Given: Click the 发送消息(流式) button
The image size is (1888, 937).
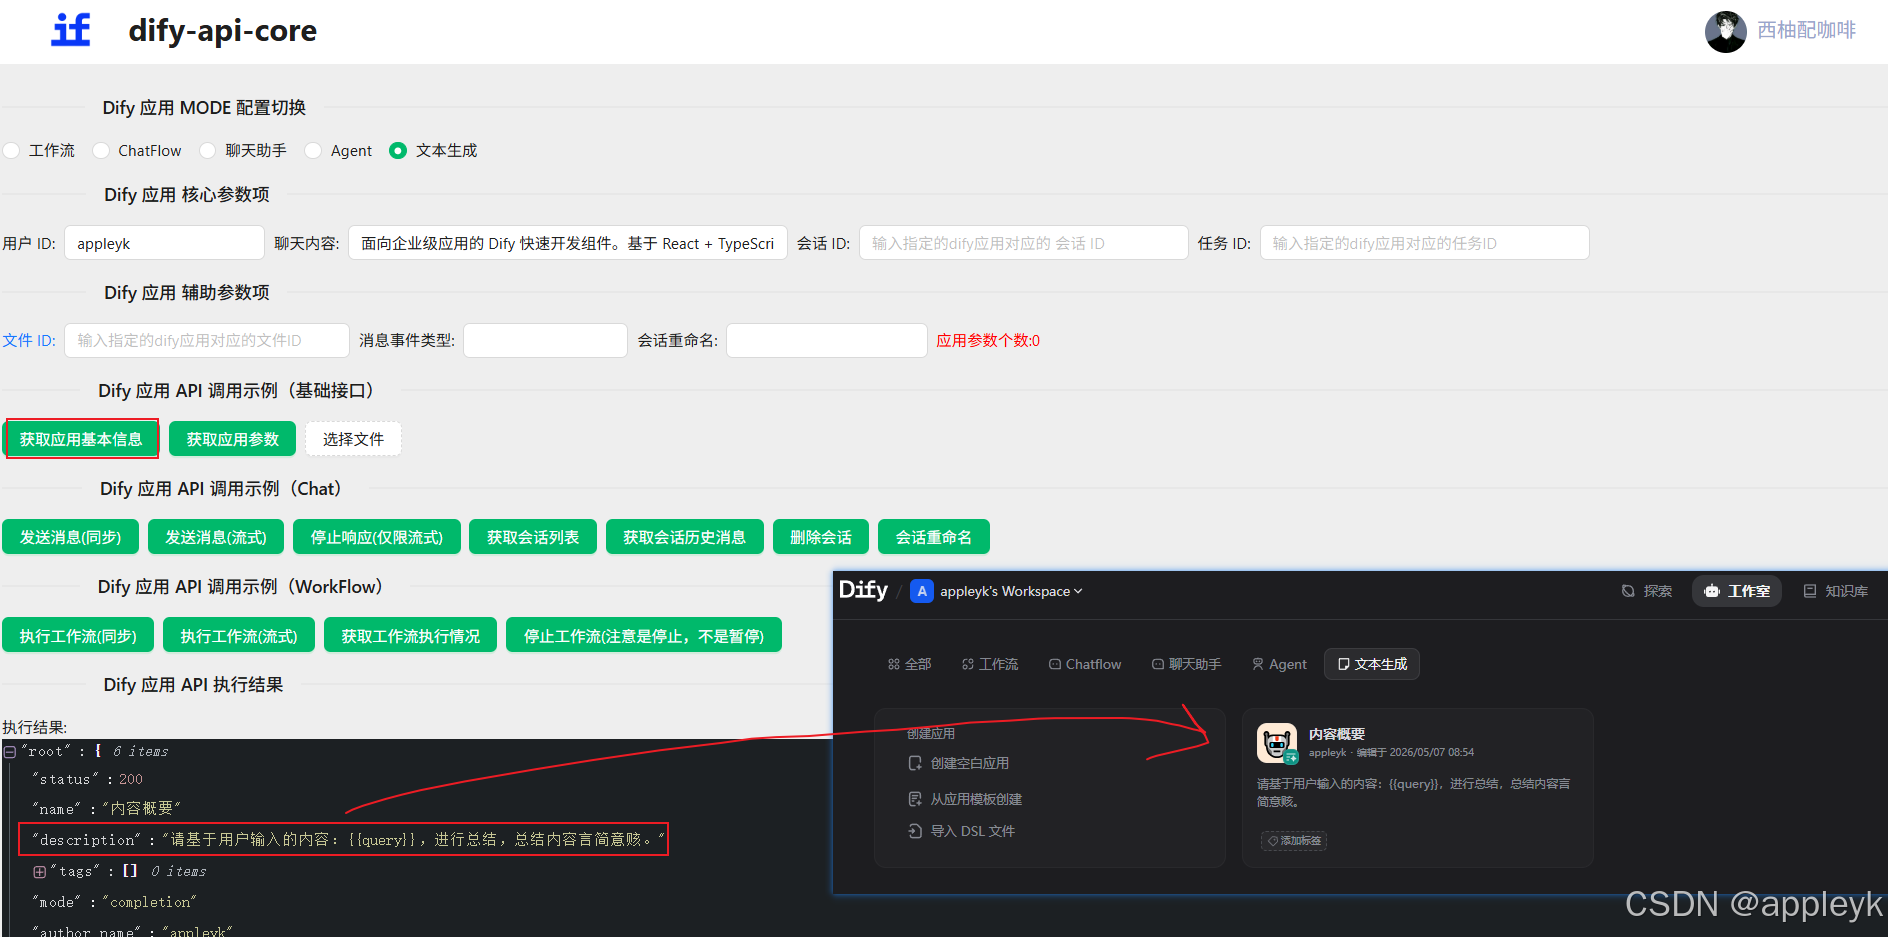Looking at the screenshot, I should [215, 537].
